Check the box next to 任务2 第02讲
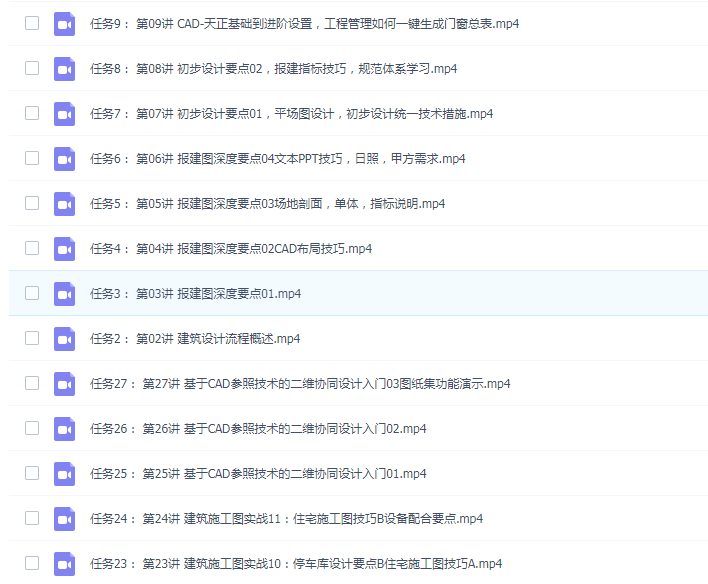Screen dimensions: 708x584 pyautogui.click(x=32, y=338)
